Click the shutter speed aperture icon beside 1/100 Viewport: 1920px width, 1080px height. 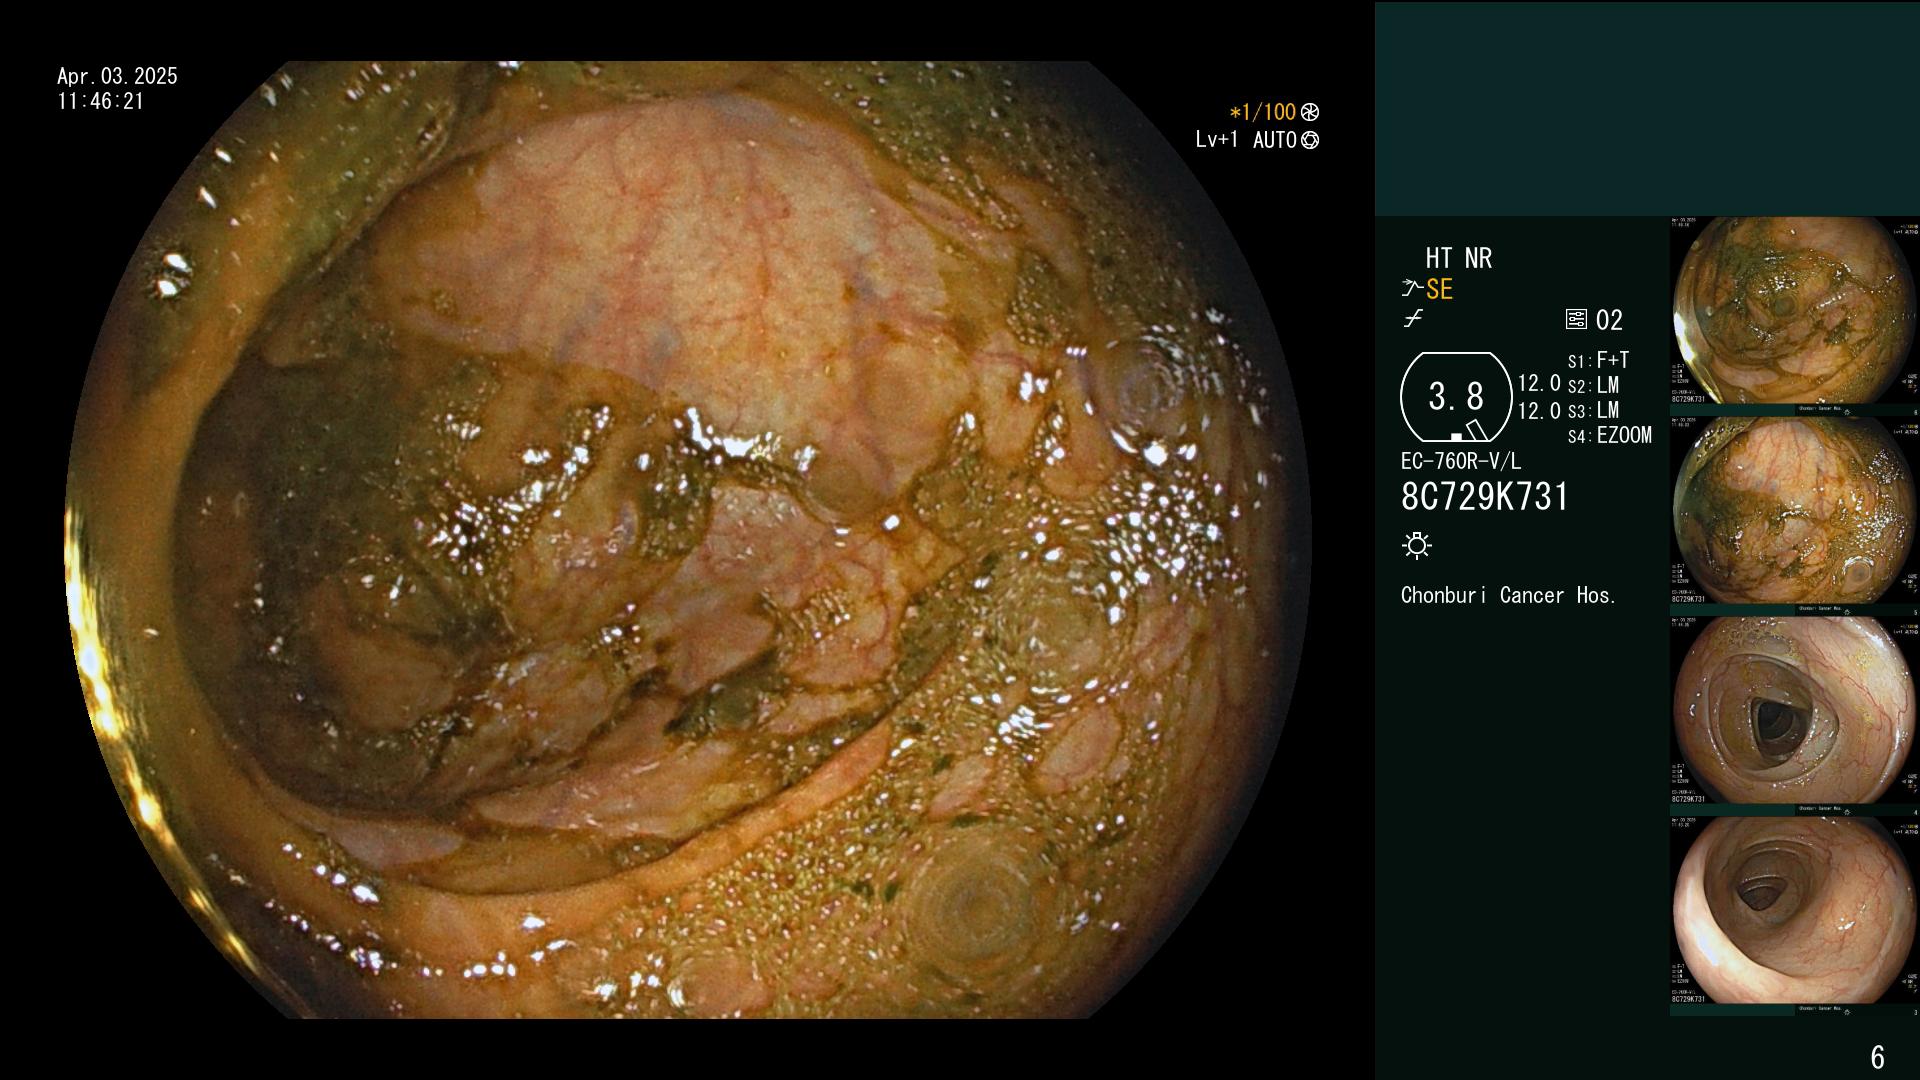tap(1310, 113)
